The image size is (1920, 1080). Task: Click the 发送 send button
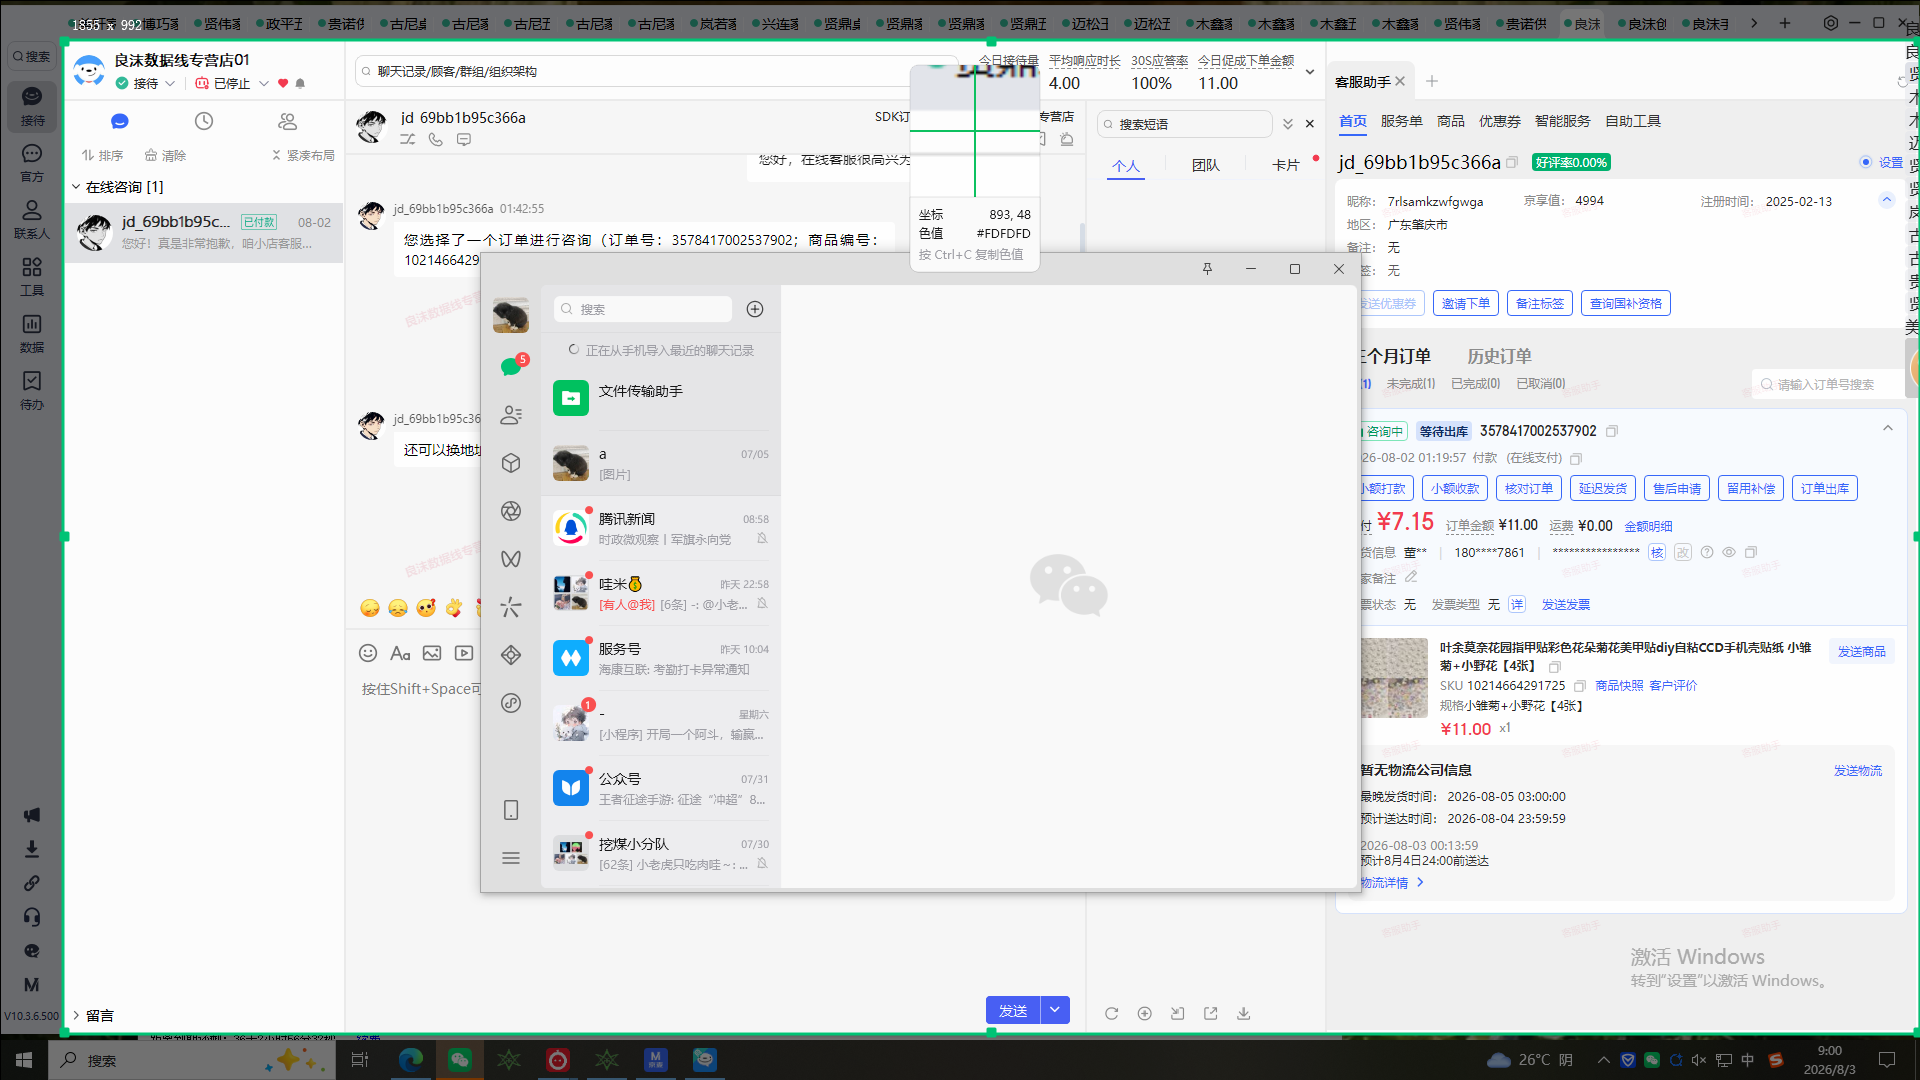(1013, 1010)
